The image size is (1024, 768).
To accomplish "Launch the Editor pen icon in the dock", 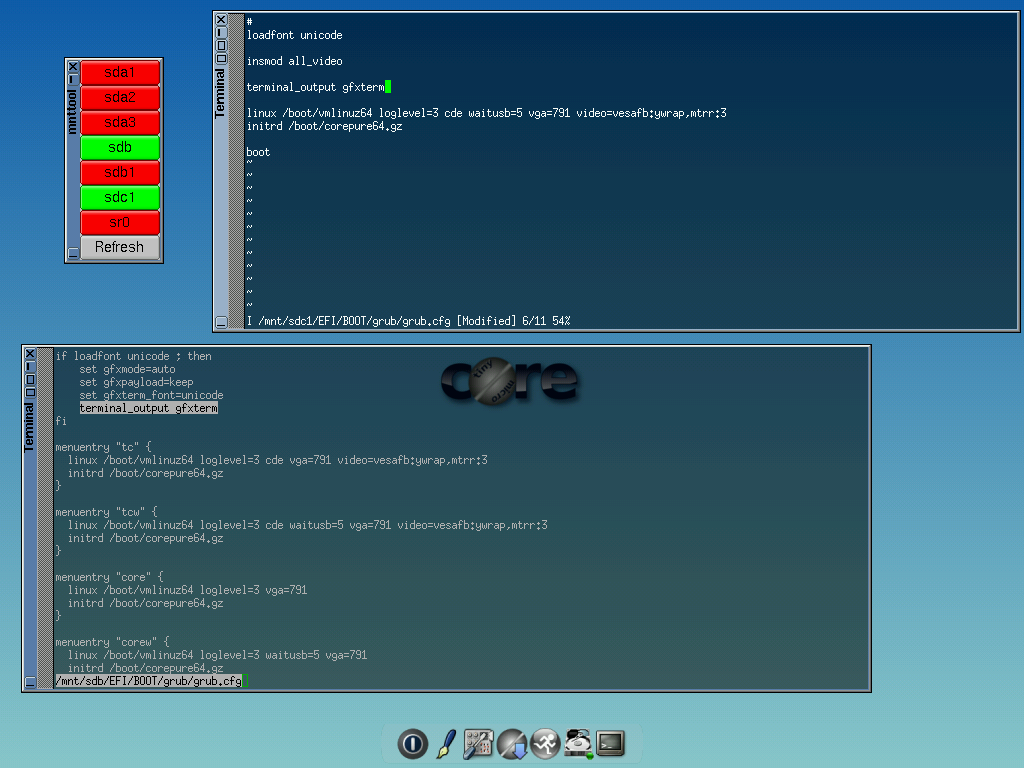I will click(446, 743).
